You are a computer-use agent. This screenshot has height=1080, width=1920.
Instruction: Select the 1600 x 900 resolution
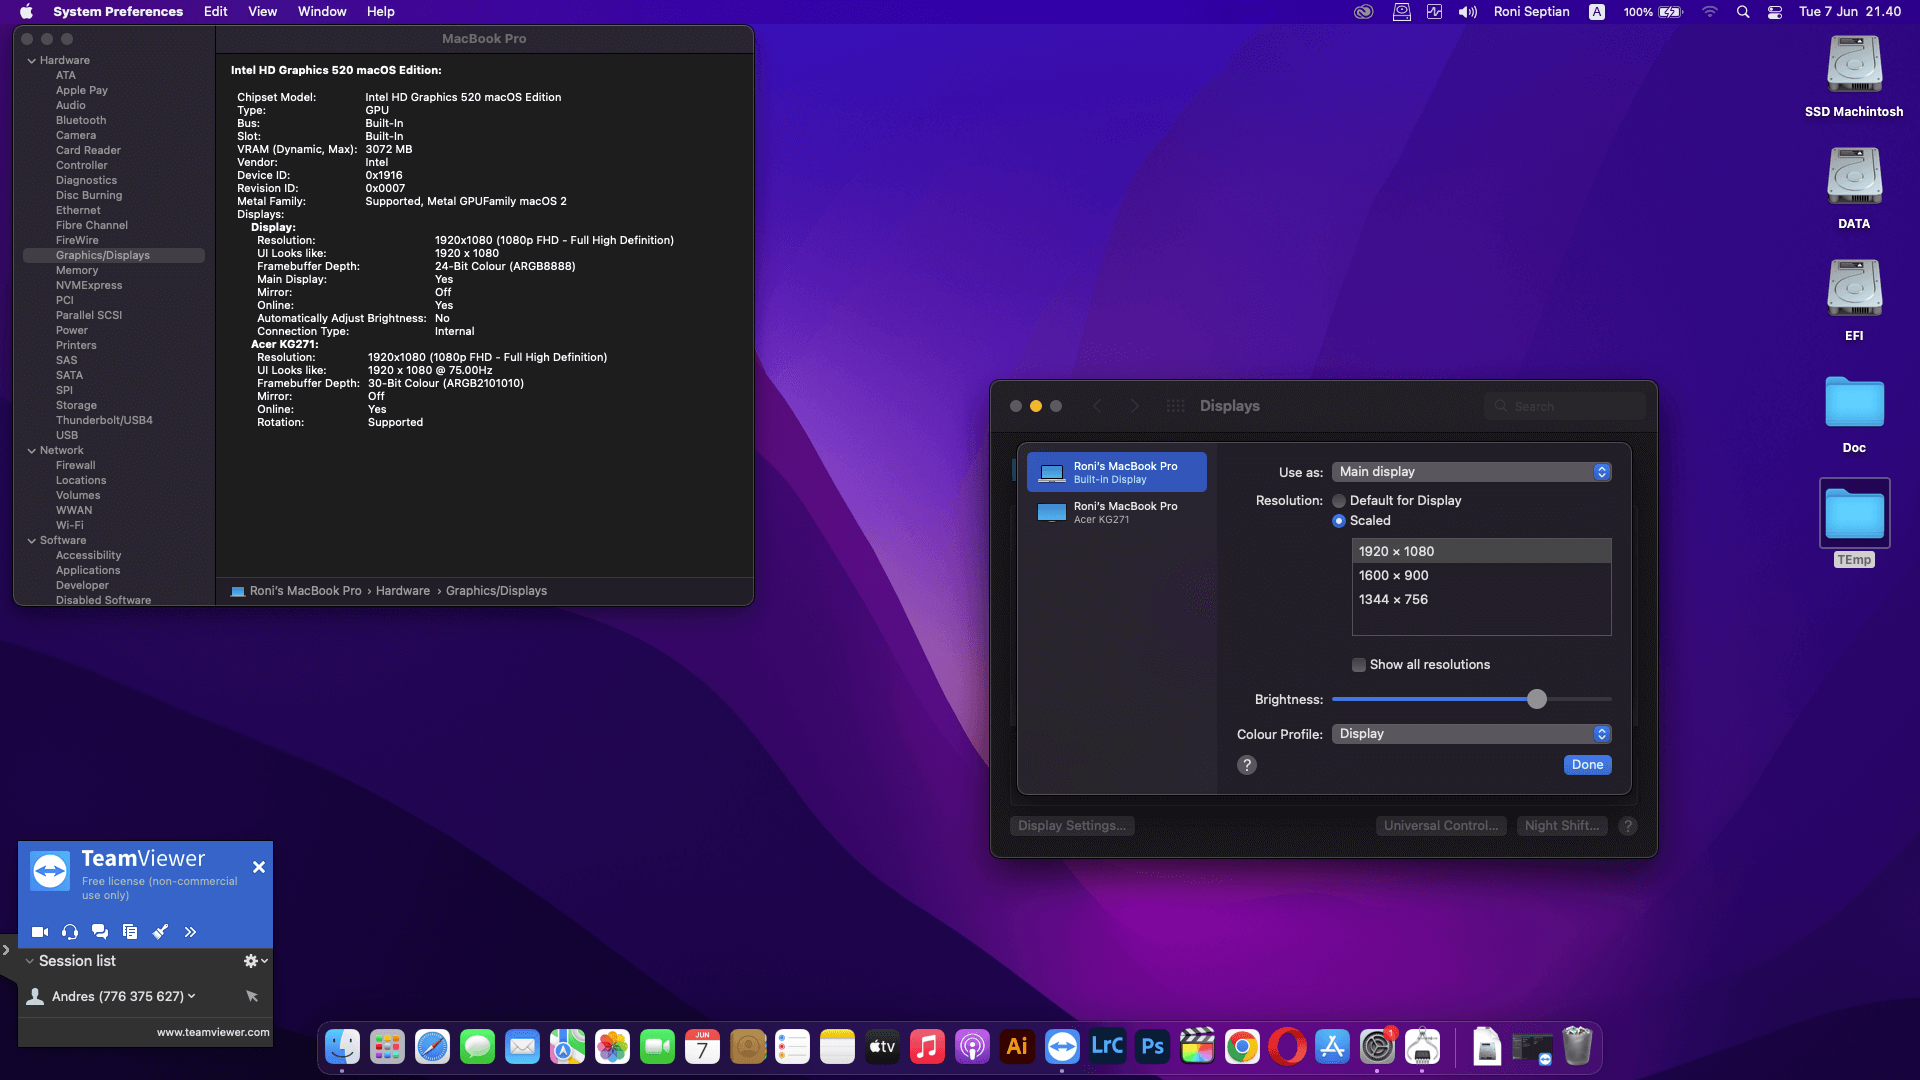1395,575
